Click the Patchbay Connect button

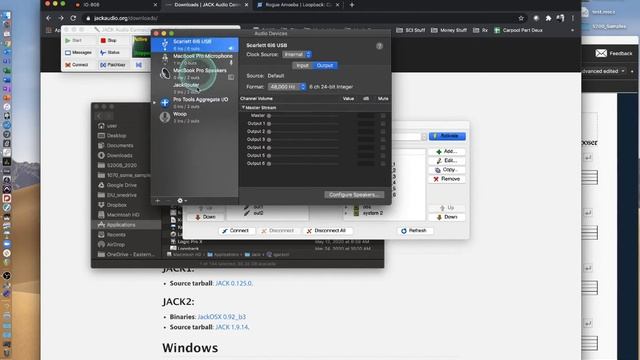click(x=236, y=231)
